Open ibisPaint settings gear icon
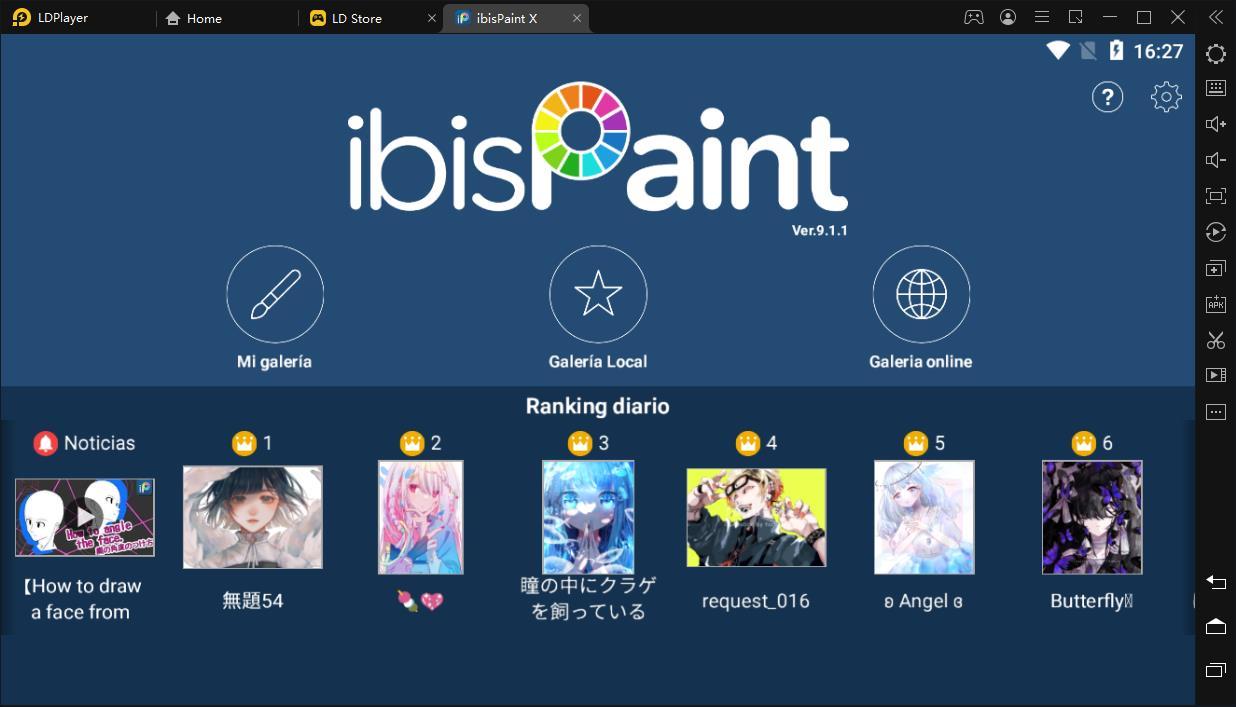This screenshot has height=707, width=1236. pos(1166,97)
